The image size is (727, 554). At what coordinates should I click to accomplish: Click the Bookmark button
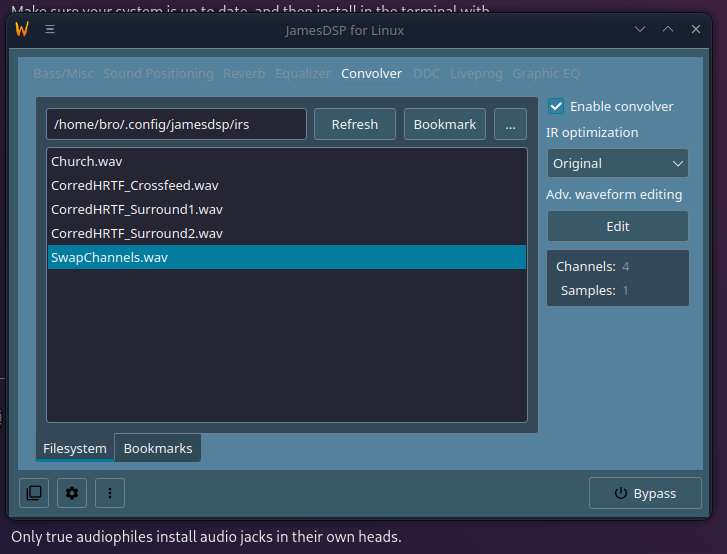(x=445, y=124)
